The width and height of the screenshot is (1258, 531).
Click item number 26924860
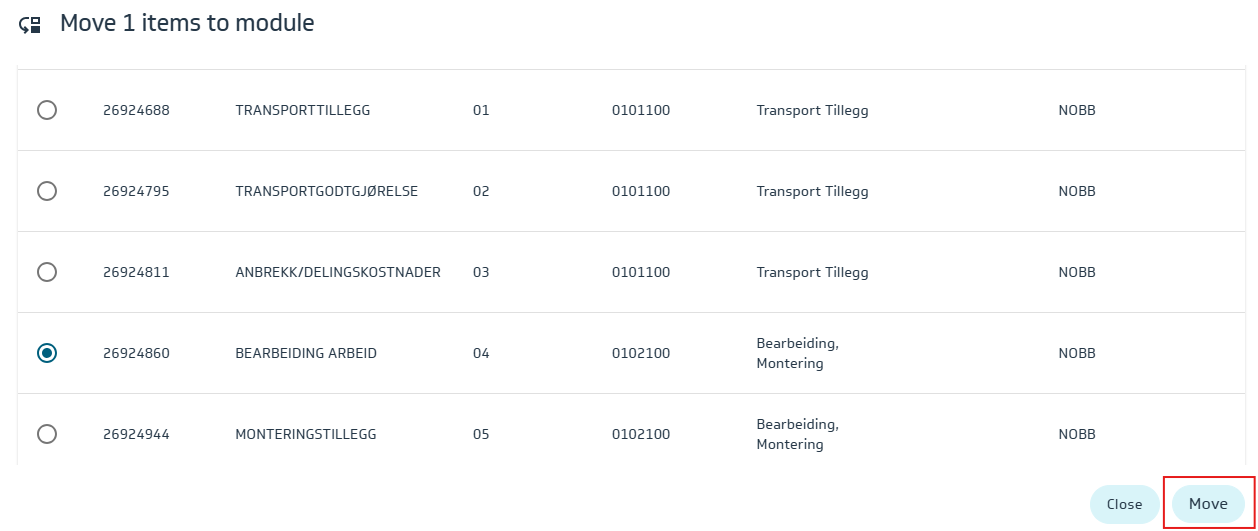click(x=136, y=353)
